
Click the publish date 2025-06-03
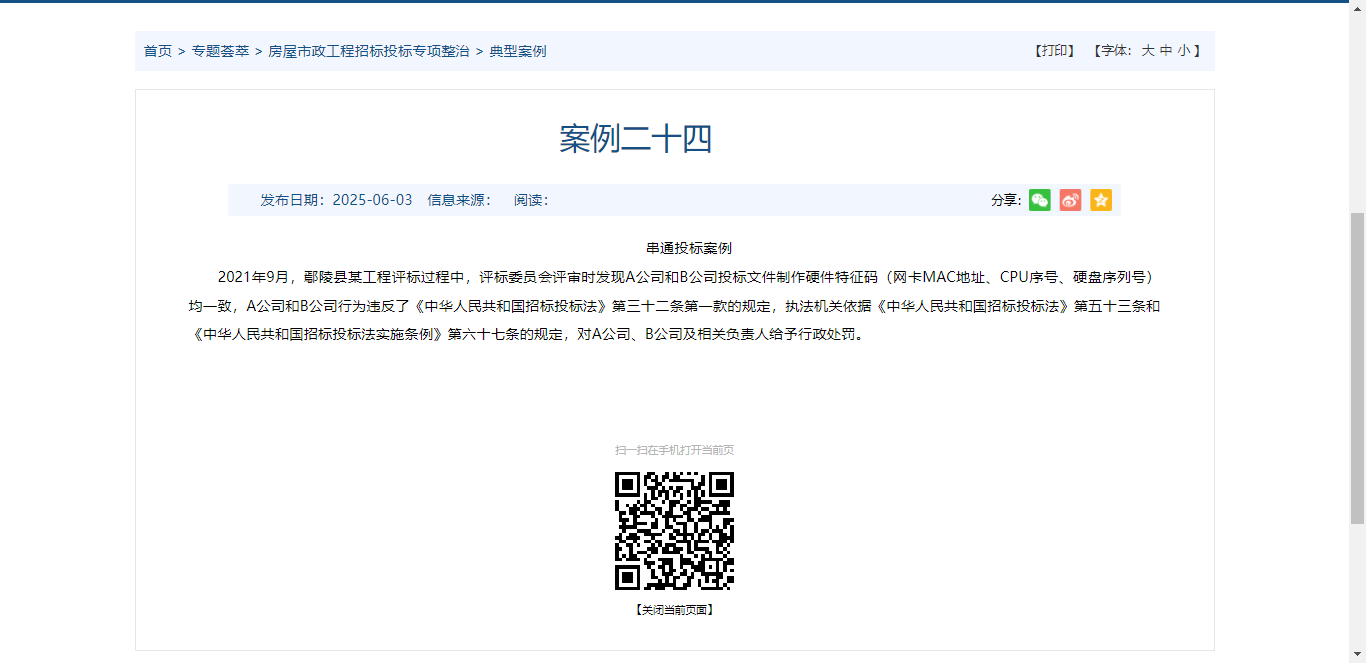(372, 200)
